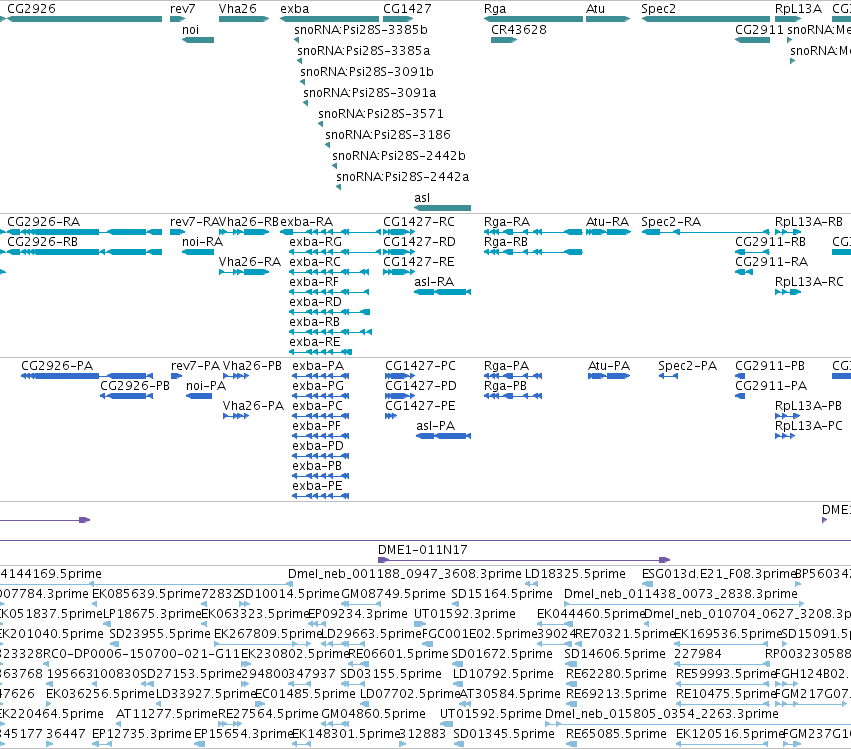851x749 pixels.
Task: Click the EK120516.5prime EST
Action: (x=723, y=744)
